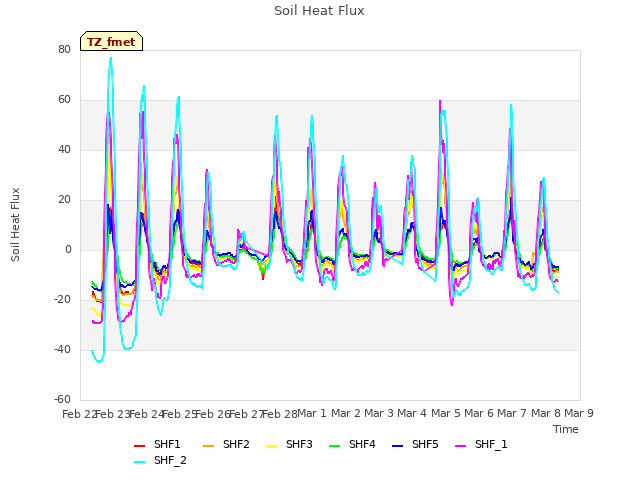Viewport: 640px width, 480px height.
Task: Click the cyan minimum trough near -45
Action: pyautogui.click(x=99, y=362)
